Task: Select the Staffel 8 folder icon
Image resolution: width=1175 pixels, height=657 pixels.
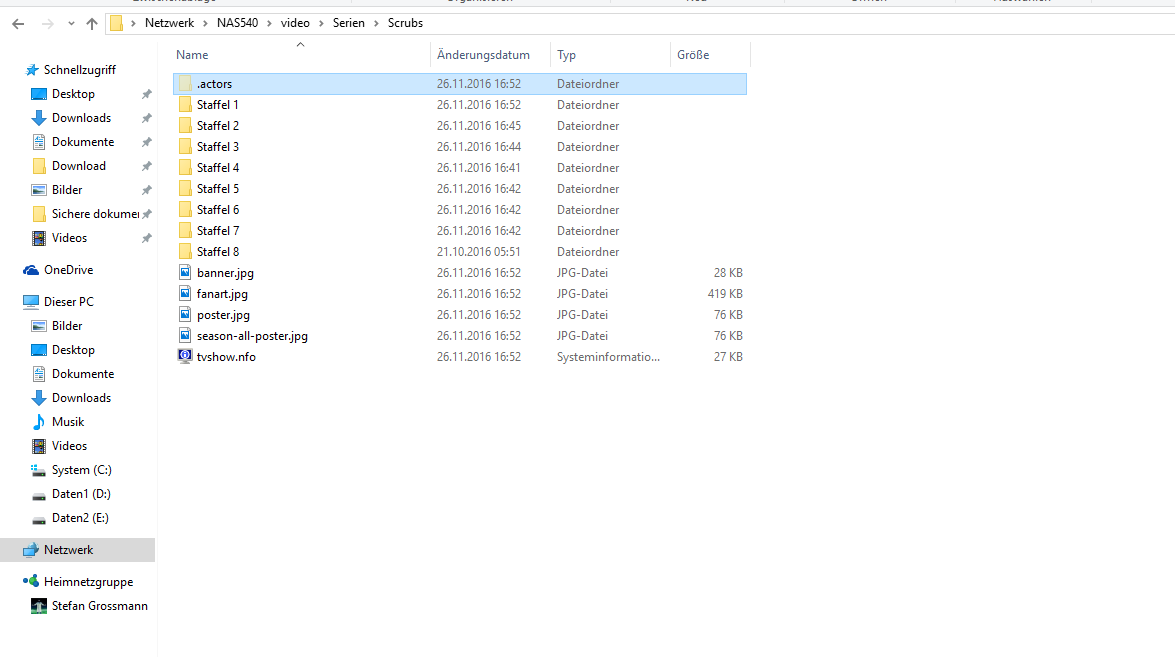Action: coord(185,251)
